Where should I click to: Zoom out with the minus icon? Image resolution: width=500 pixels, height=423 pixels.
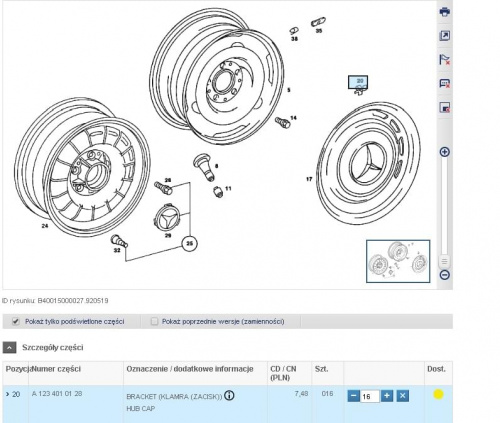pyautogui.click(x=445, y=275)
